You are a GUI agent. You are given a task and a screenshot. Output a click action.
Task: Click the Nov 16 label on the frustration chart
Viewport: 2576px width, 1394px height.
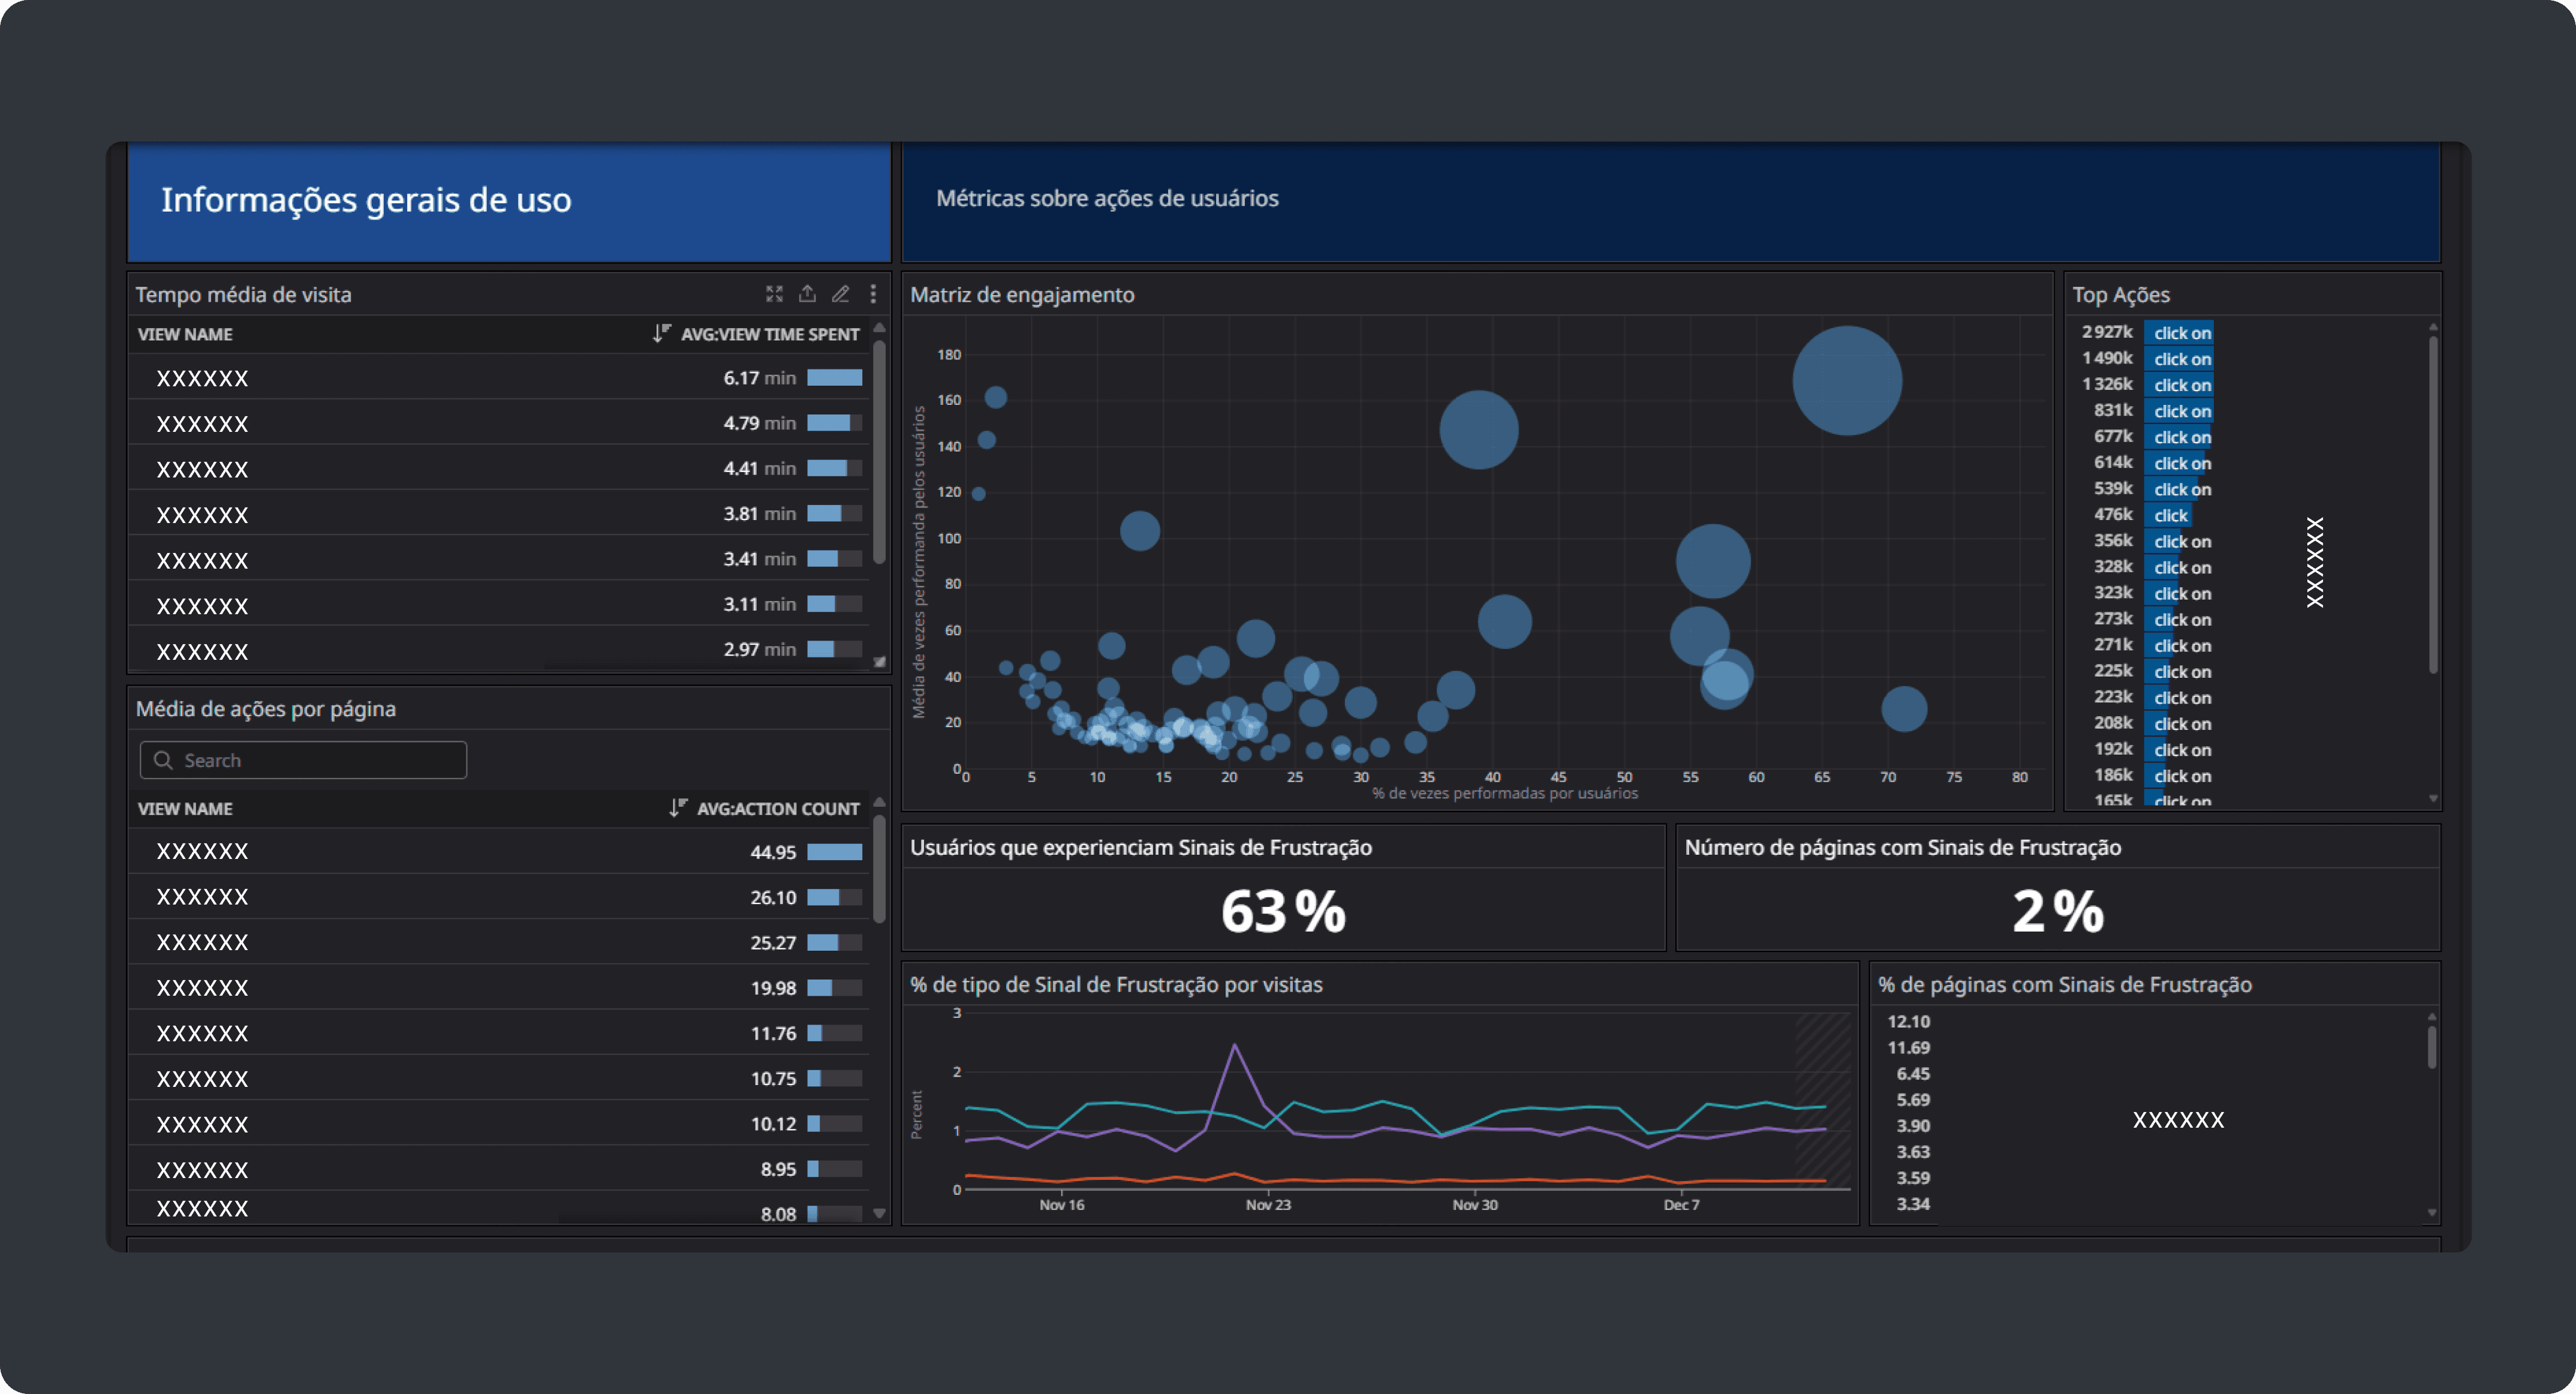click(1061, 1204)
